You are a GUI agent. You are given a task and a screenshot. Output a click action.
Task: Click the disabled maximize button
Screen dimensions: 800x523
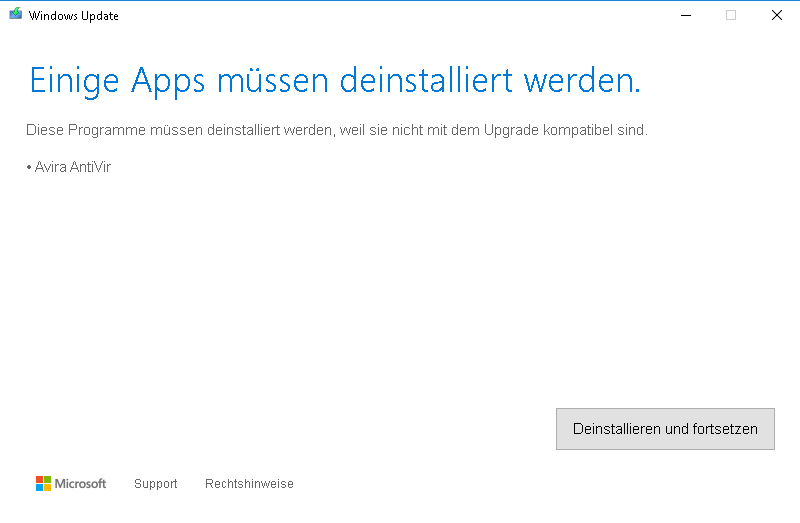(x=731, y=15)
